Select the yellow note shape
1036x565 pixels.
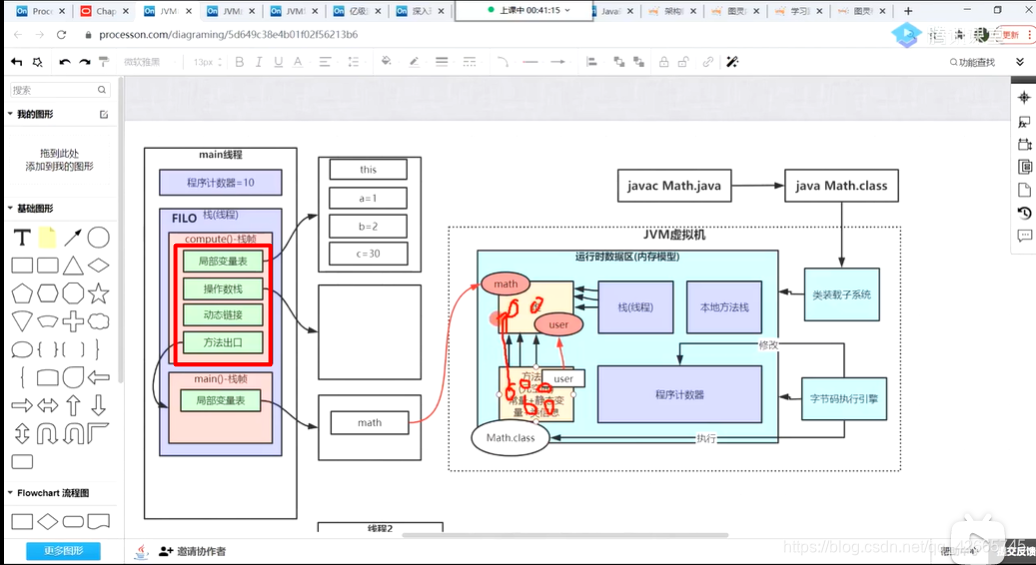point(48,237)
